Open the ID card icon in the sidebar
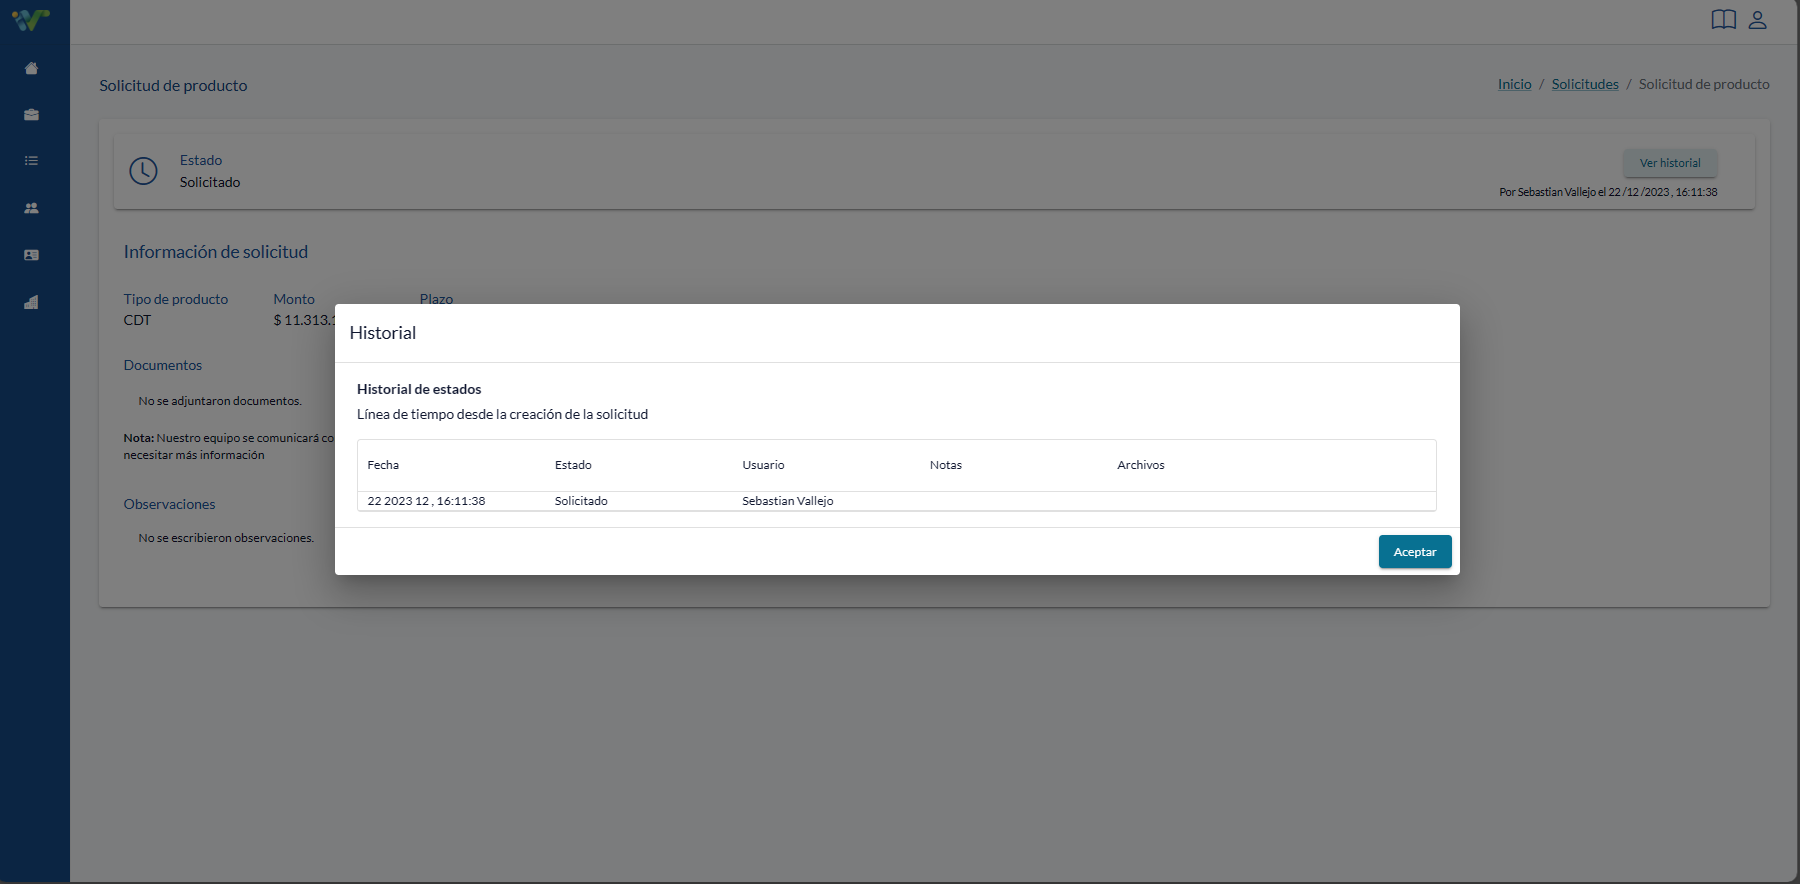 click(x=31, y=255)
